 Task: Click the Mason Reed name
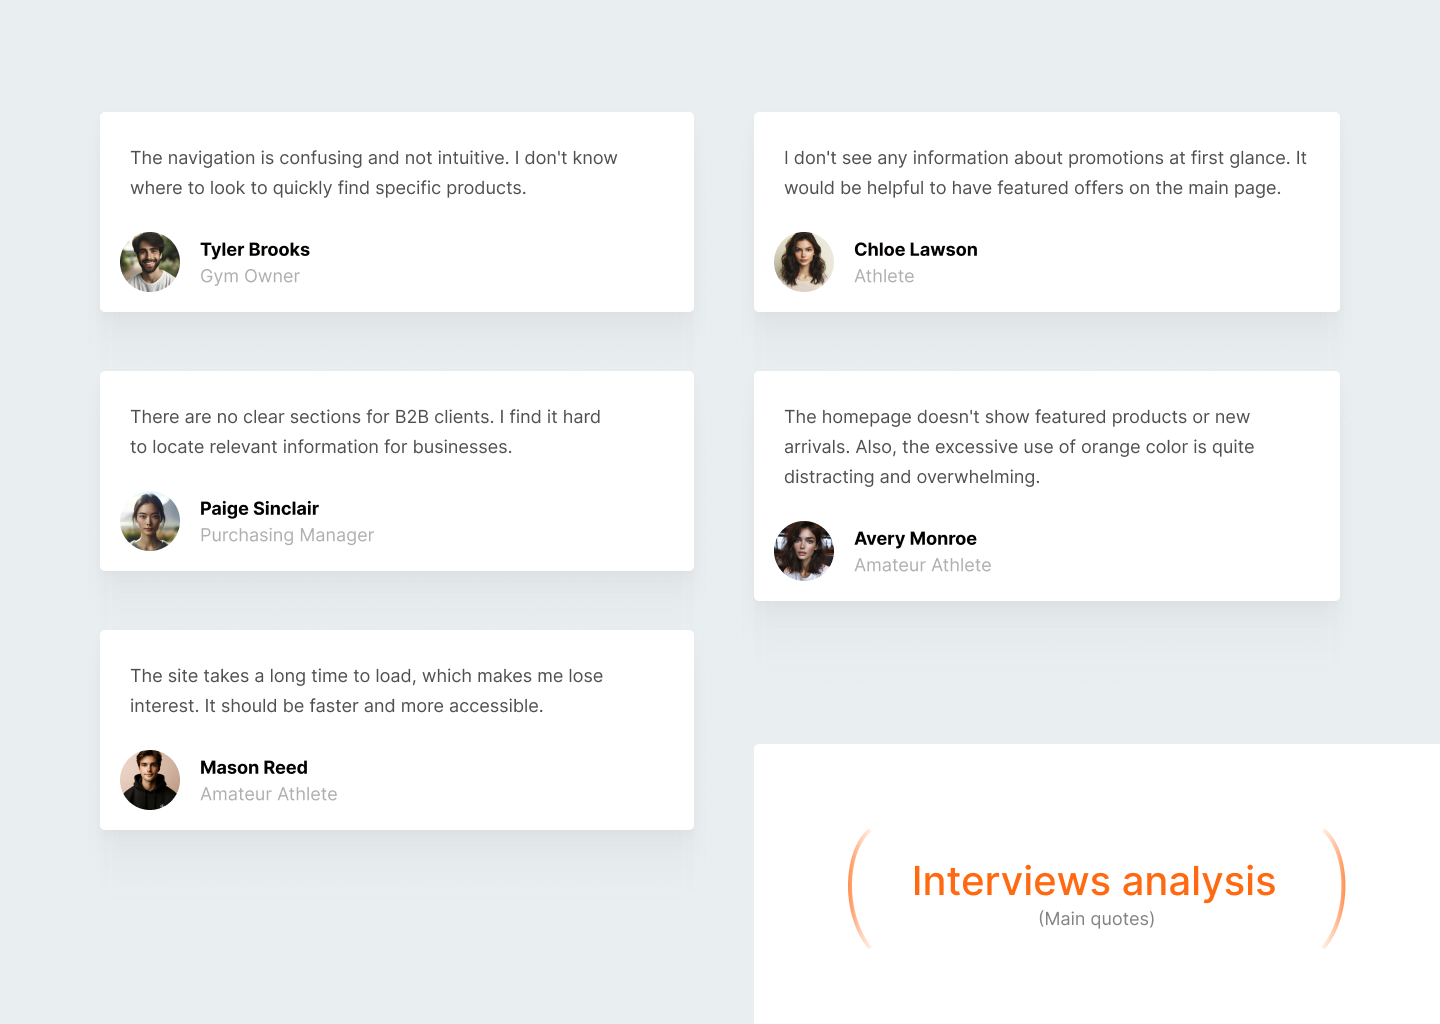(254, 768)
